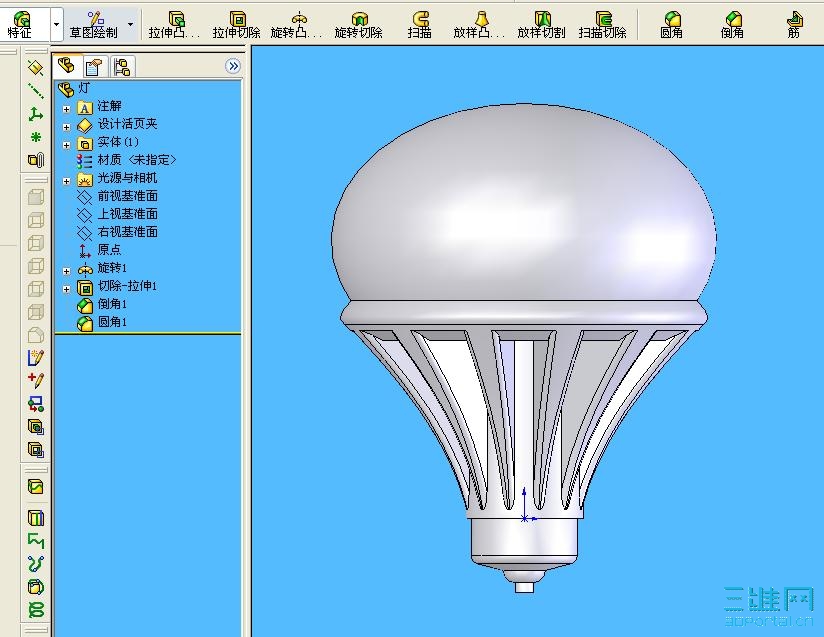Open dropdown arrow next to 草图绘制
824x637 pixels.
(130, 25)
